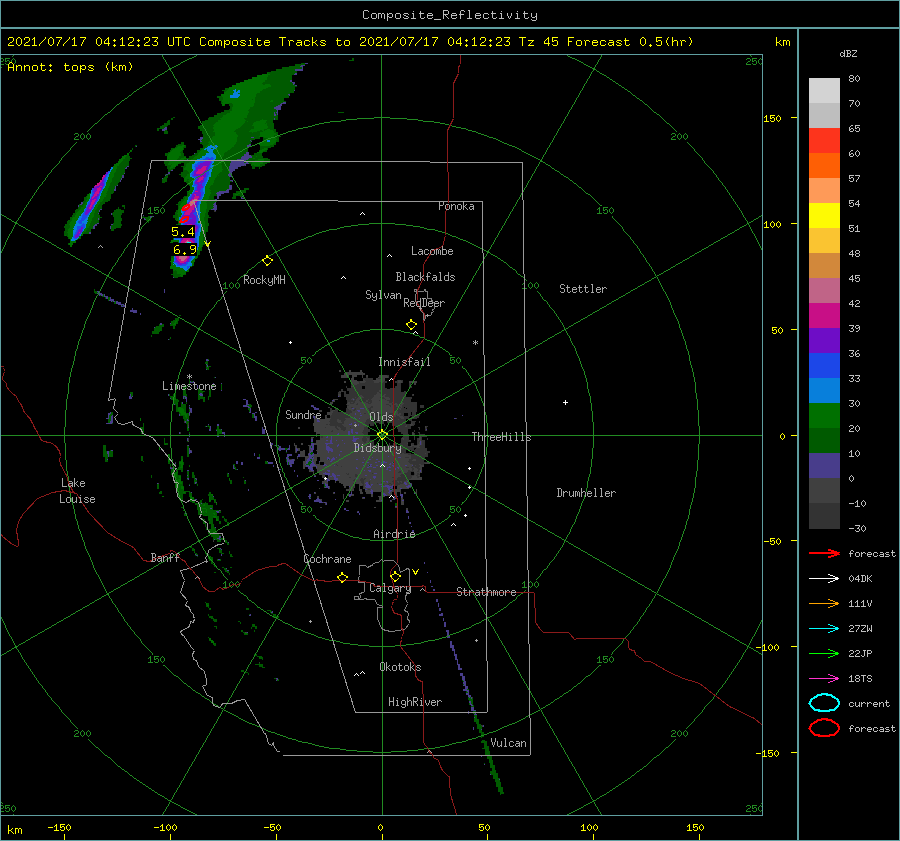
Task: Click the yellow diamond marker below RedDeer
Action: pyautogui.click(x=411, y=325)
